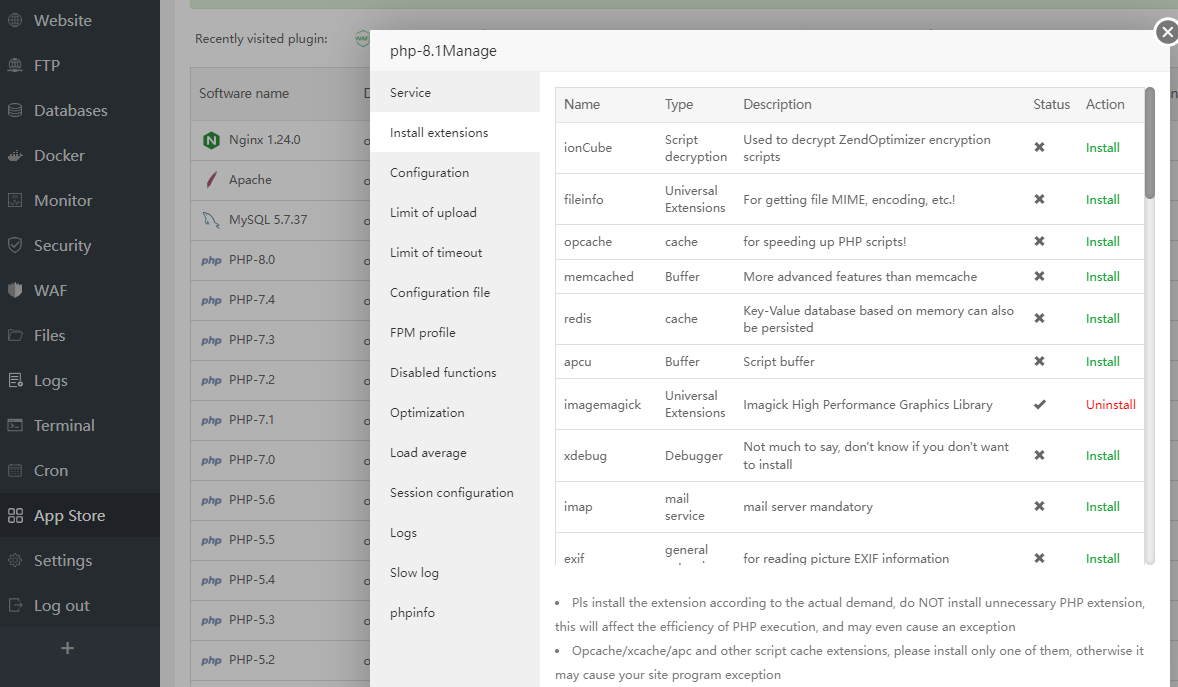Switch to the FPM profile tab
The height and width of the screenshot is (687, 1178).
click(x=422, y=333)
